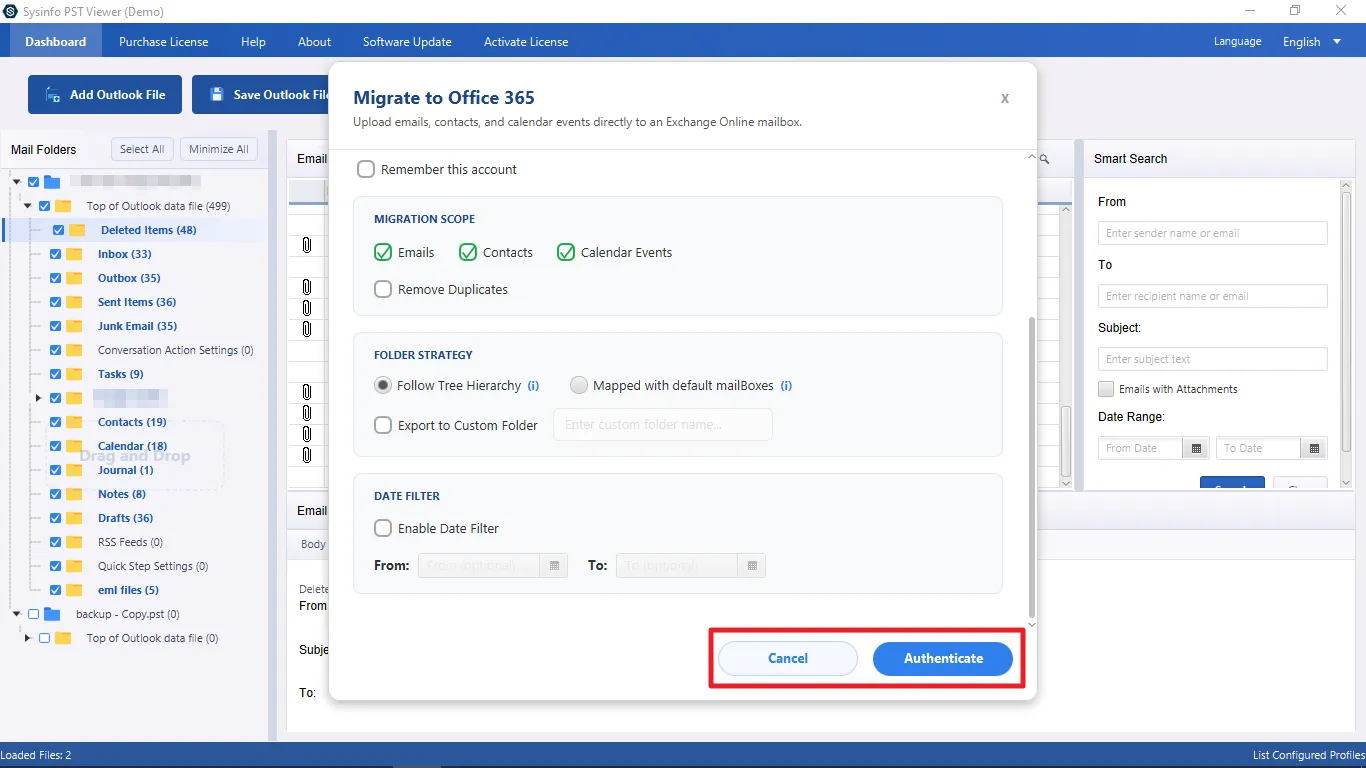
Task: Click the Deleted Items folder icon
Action: point(77,230)
